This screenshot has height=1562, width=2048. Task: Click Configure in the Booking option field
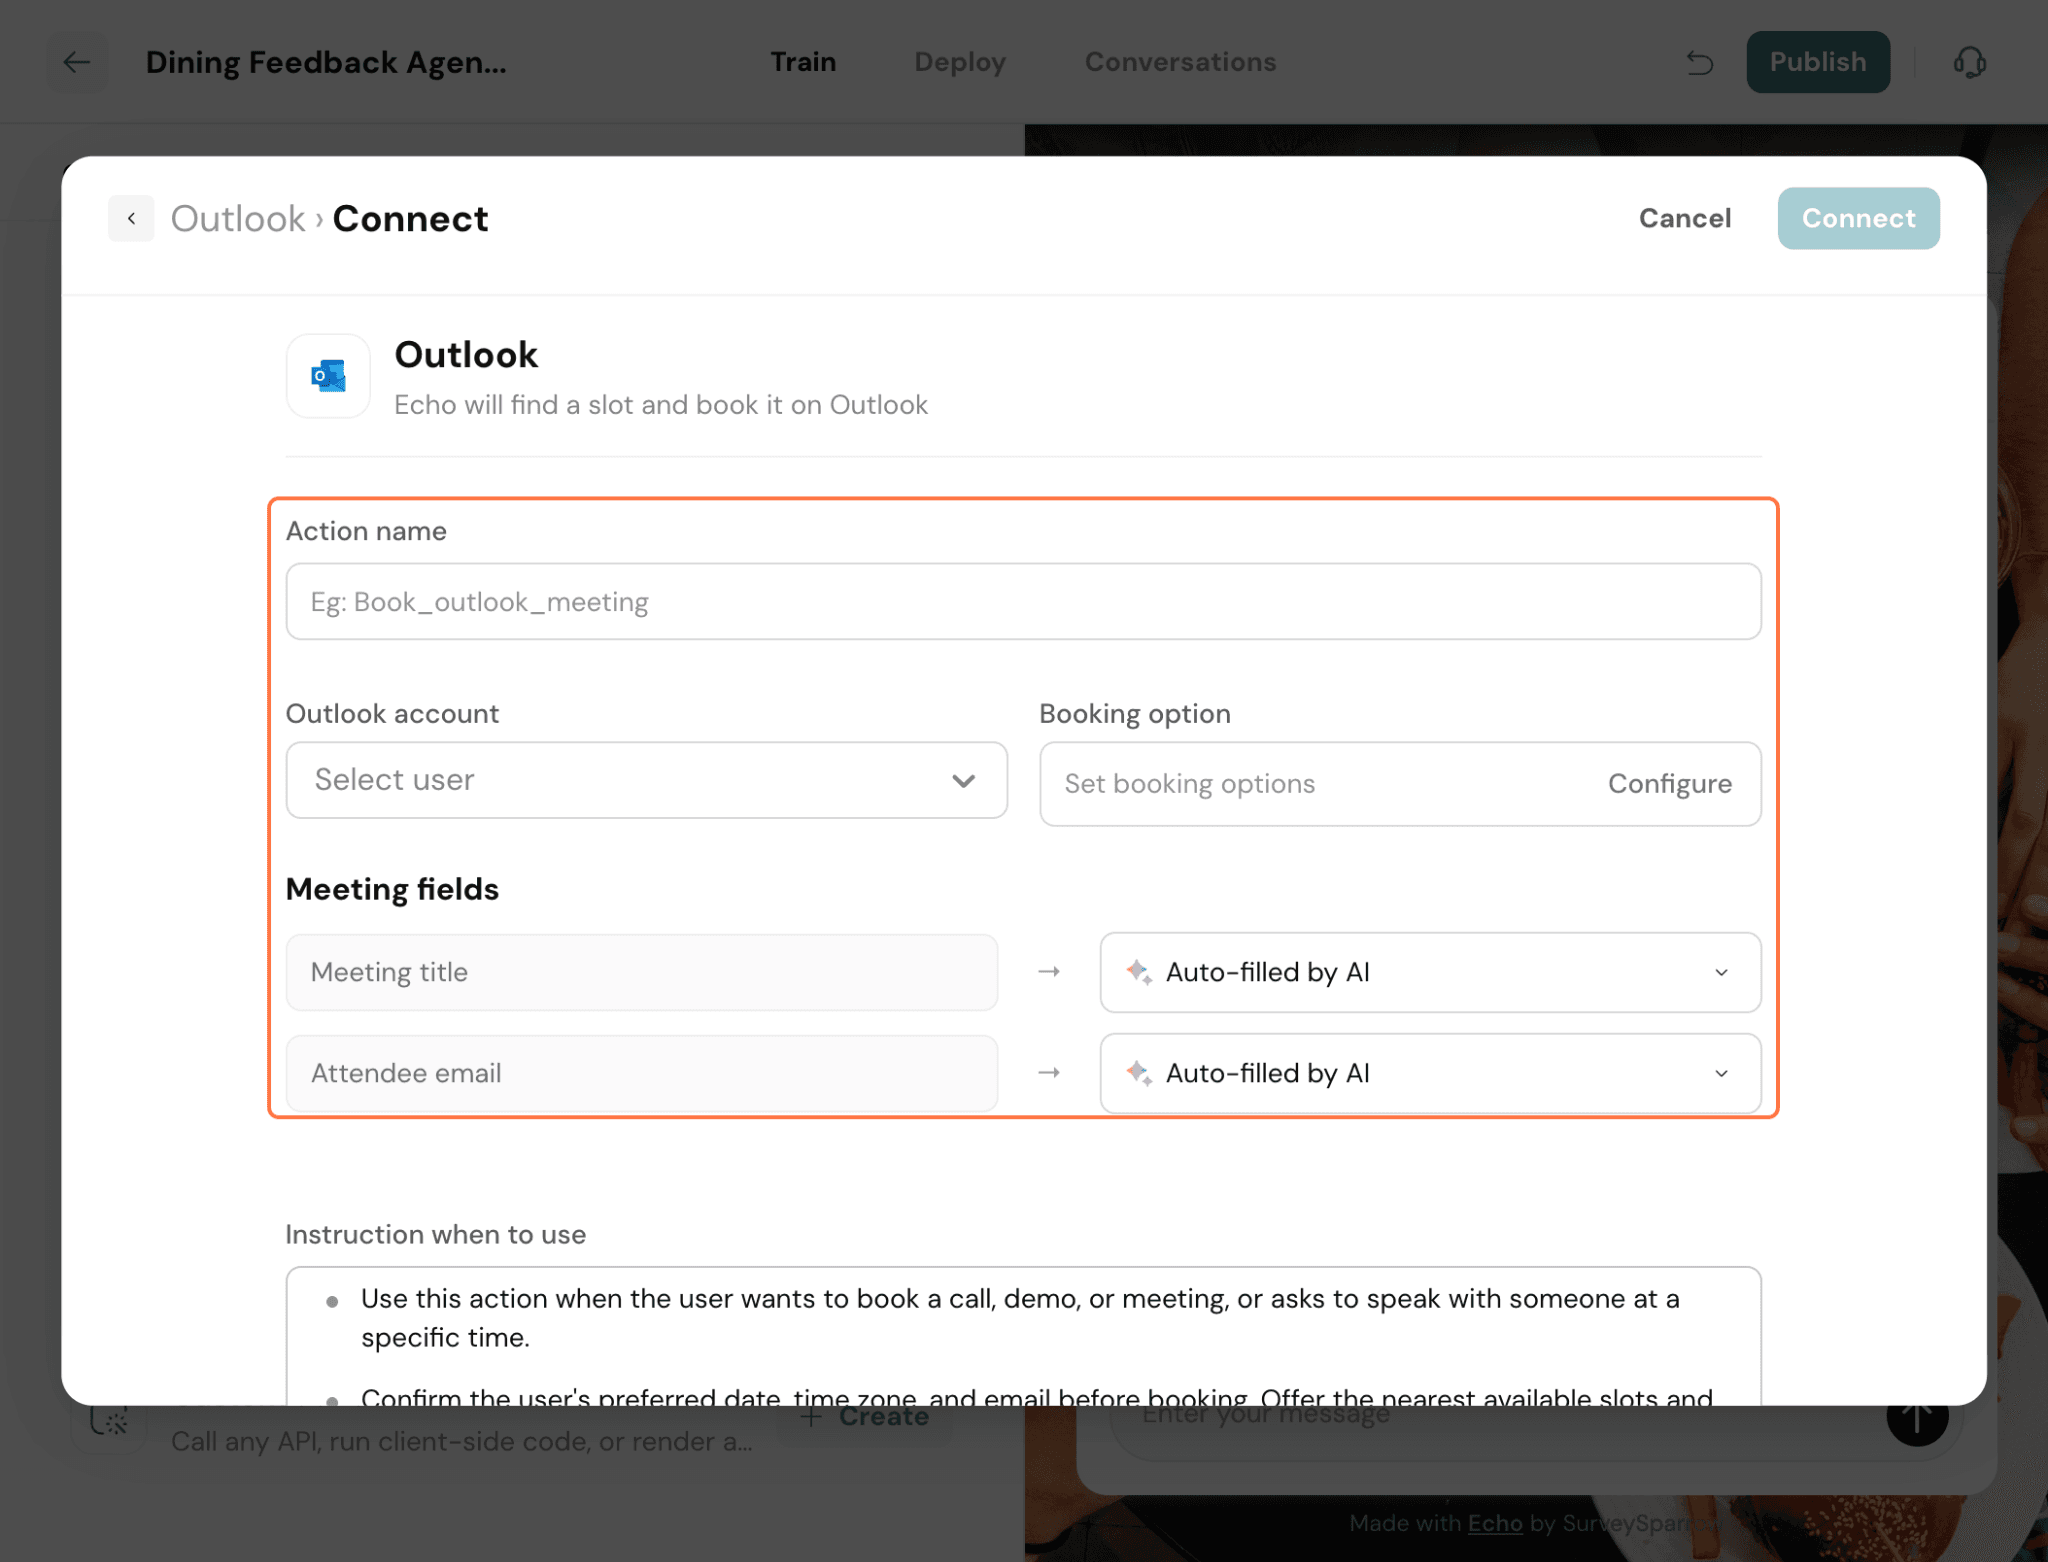pyautogui.click(x=1669, y=784)
